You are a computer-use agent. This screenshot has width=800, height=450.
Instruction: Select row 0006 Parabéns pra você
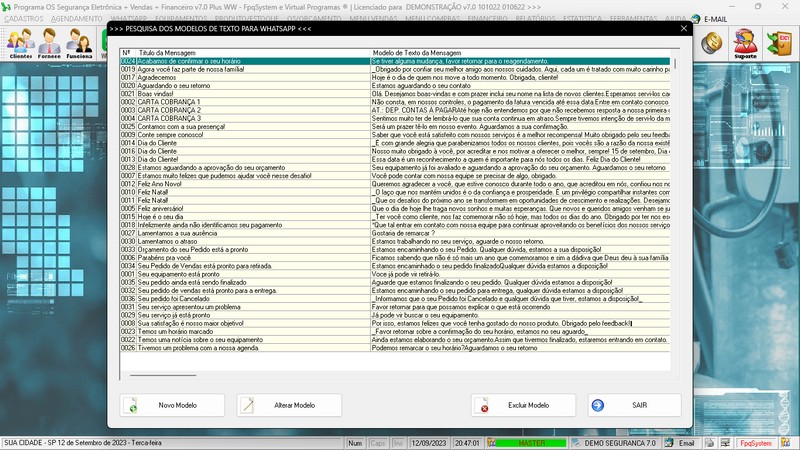[395, 258]
